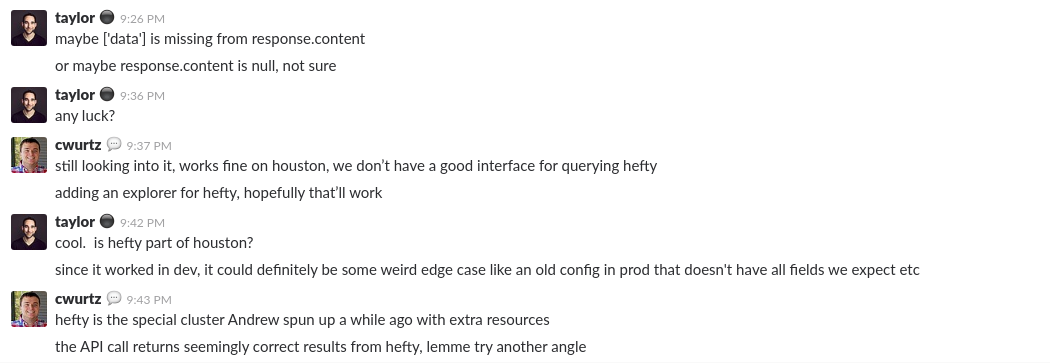
Task: Select cwurtz's username at 9:43 PM message
Action: point(78,299)
